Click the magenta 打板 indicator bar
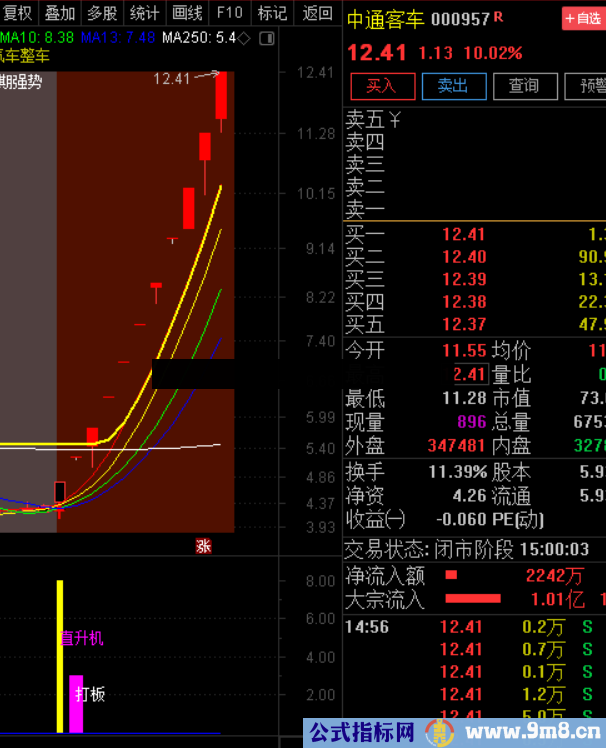This screenshot has width=606, height=748. pos(76,704)
